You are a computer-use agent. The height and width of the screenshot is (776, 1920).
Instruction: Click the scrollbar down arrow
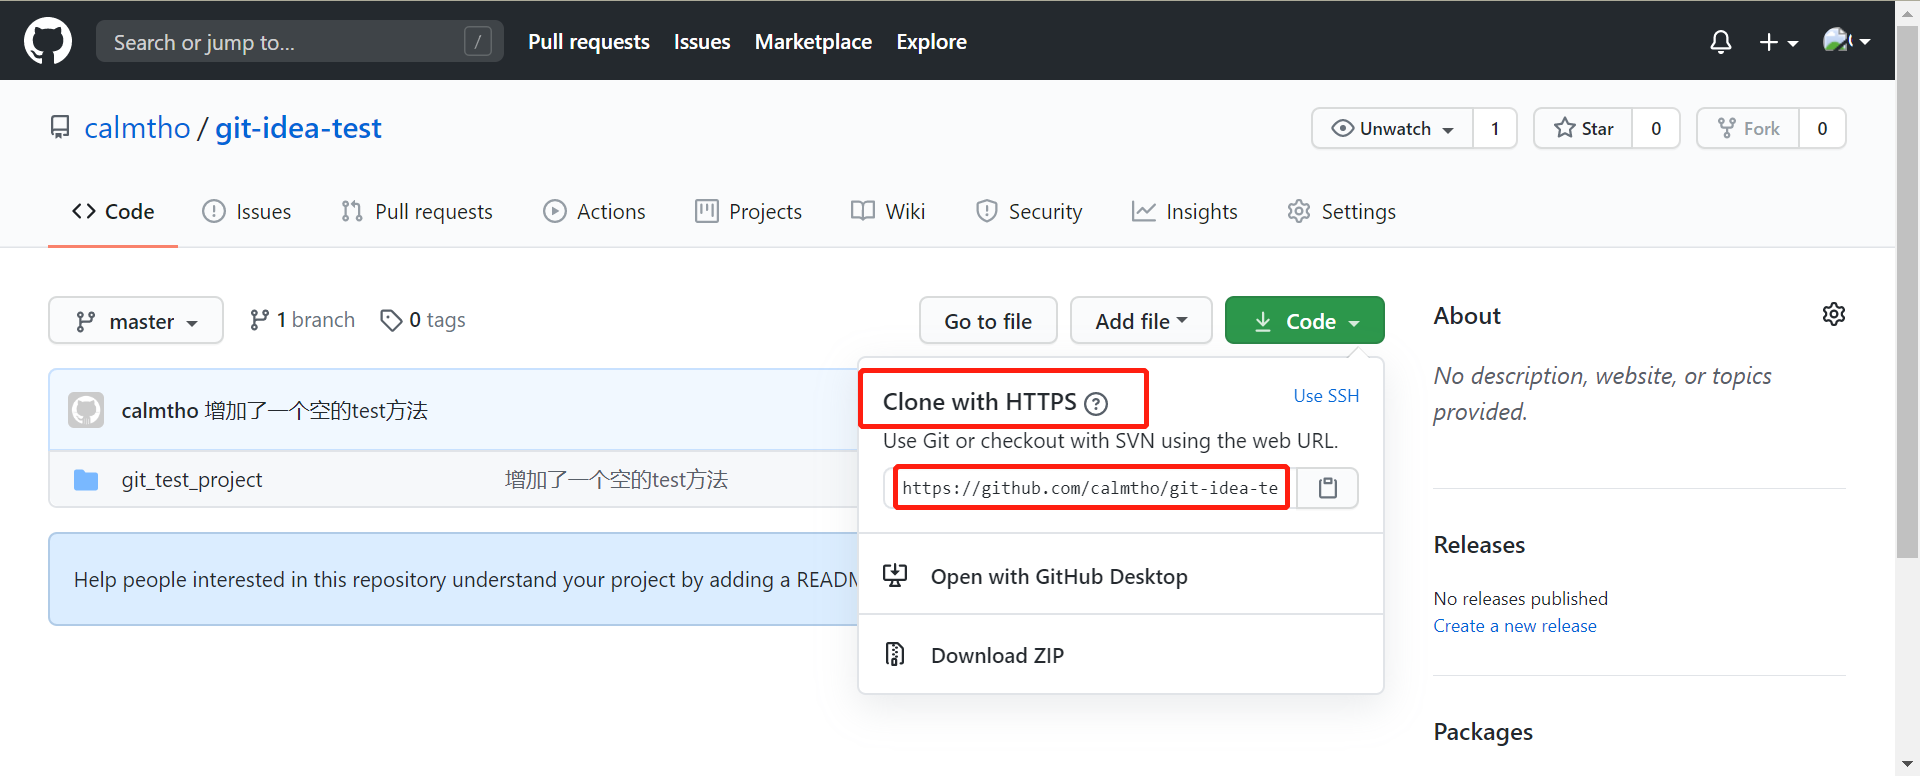[x=1907, y=765]
